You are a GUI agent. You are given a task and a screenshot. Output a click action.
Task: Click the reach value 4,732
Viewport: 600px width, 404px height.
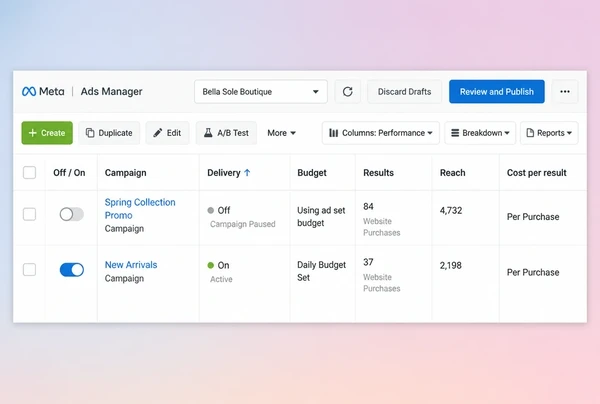tap(451, 210)
